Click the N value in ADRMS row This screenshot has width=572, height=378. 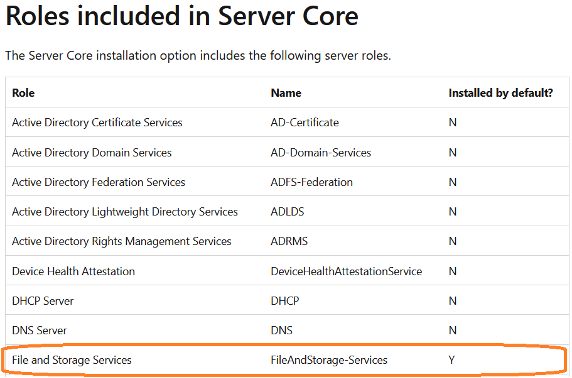click(x=452, y=241)
